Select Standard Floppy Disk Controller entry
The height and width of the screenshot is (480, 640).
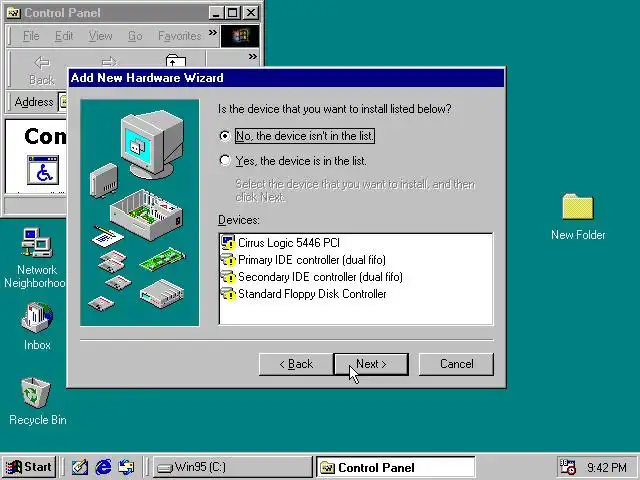pyautogui.click(x=303, y=294)
